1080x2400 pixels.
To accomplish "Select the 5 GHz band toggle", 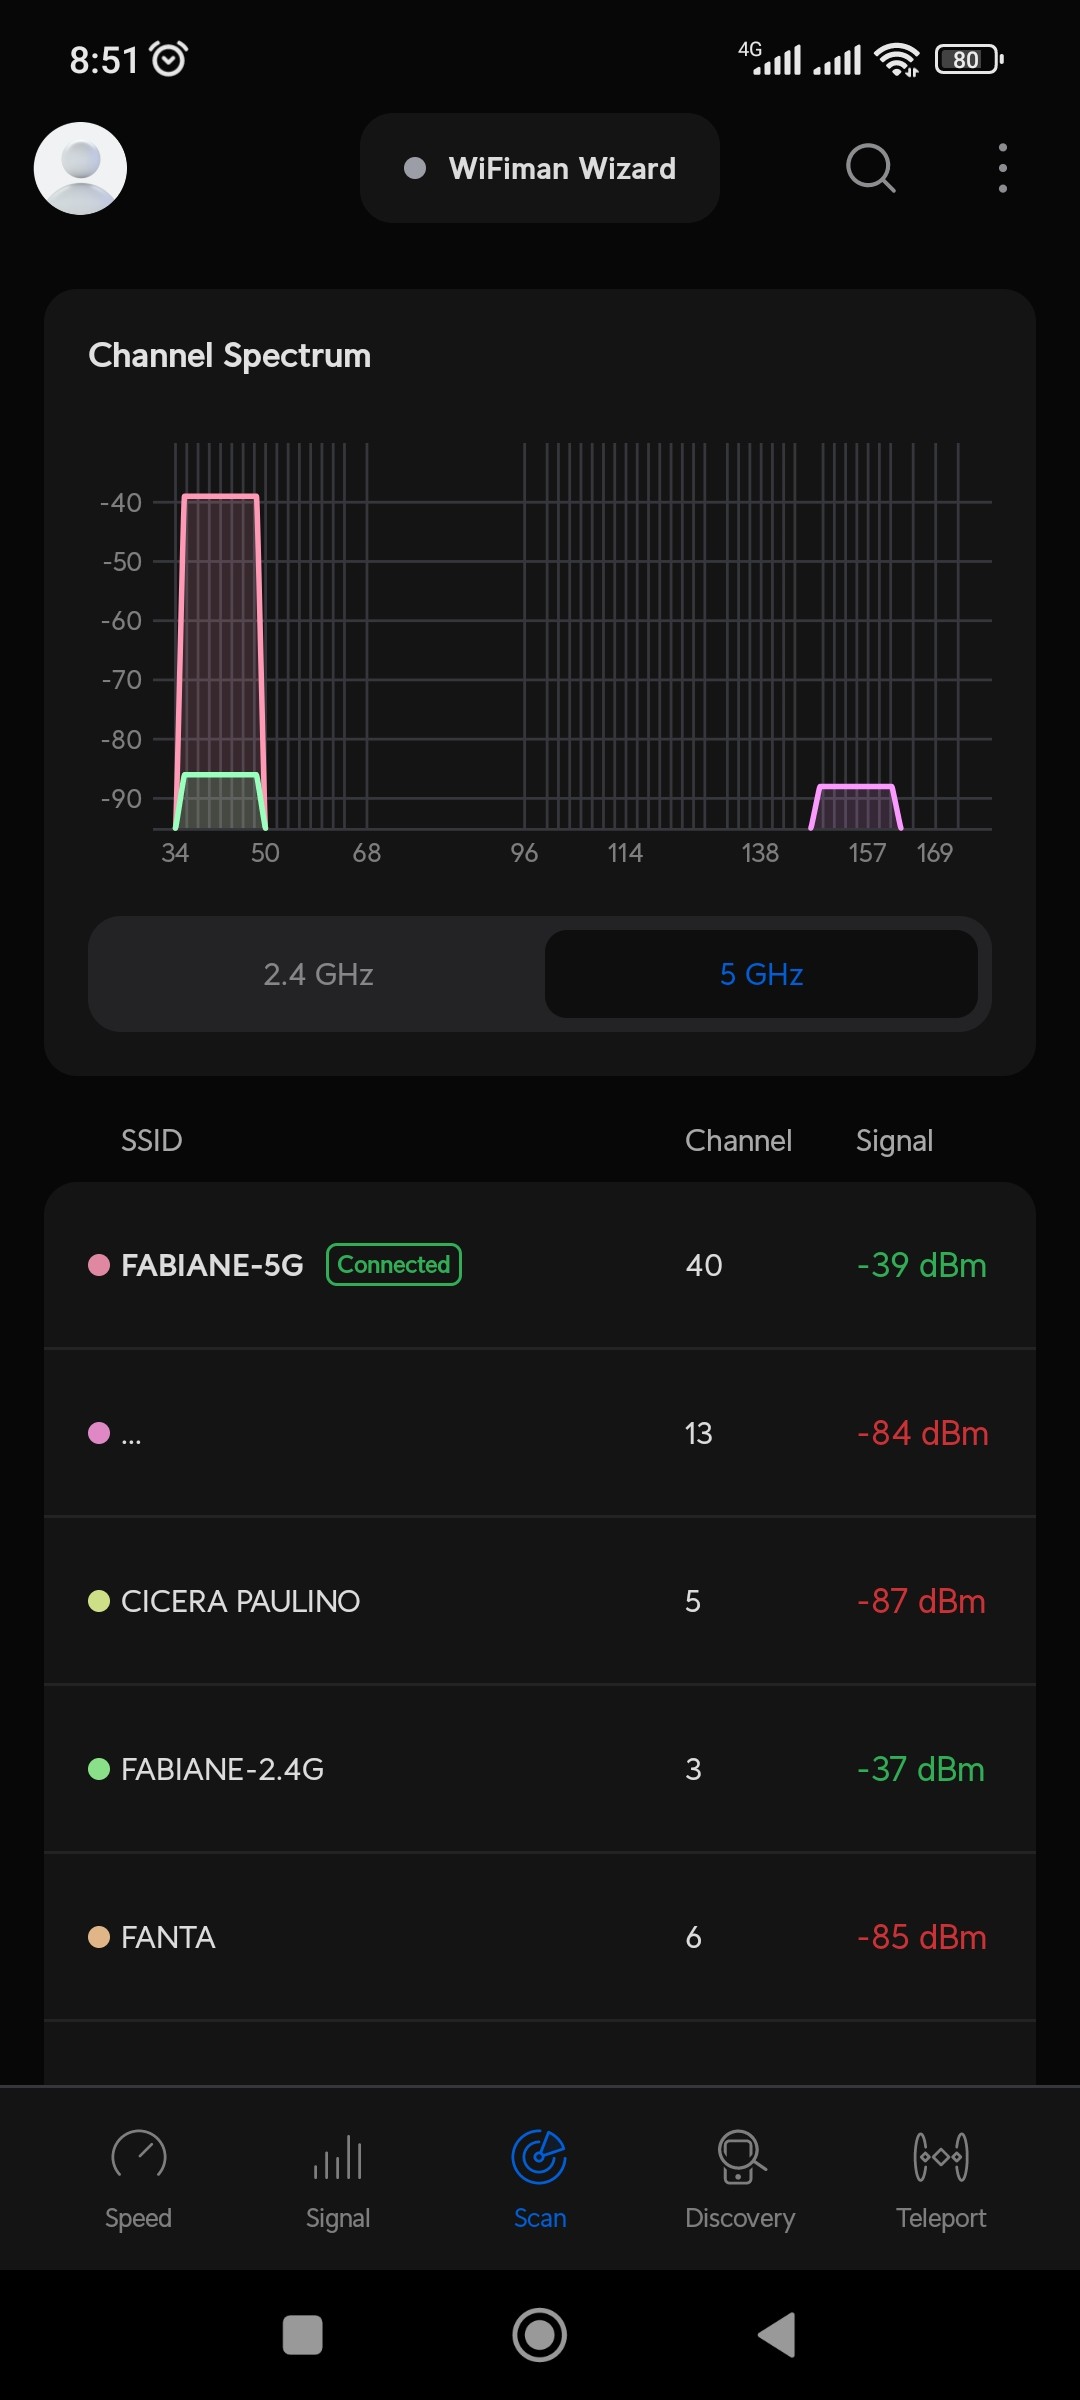I will tap(761, 974).
